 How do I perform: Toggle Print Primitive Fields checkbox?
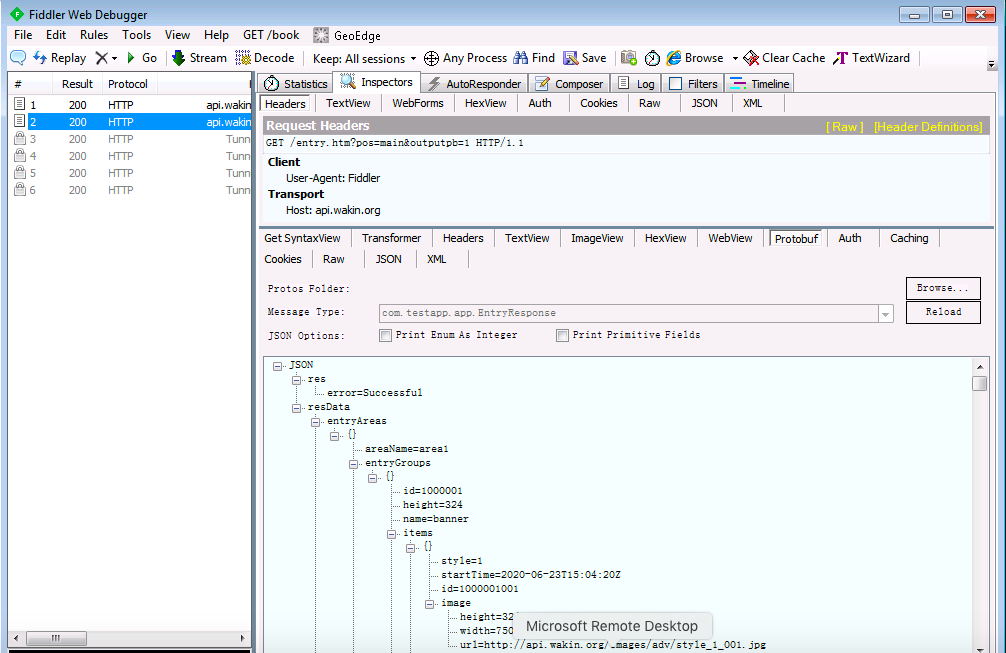coord(563,335)
